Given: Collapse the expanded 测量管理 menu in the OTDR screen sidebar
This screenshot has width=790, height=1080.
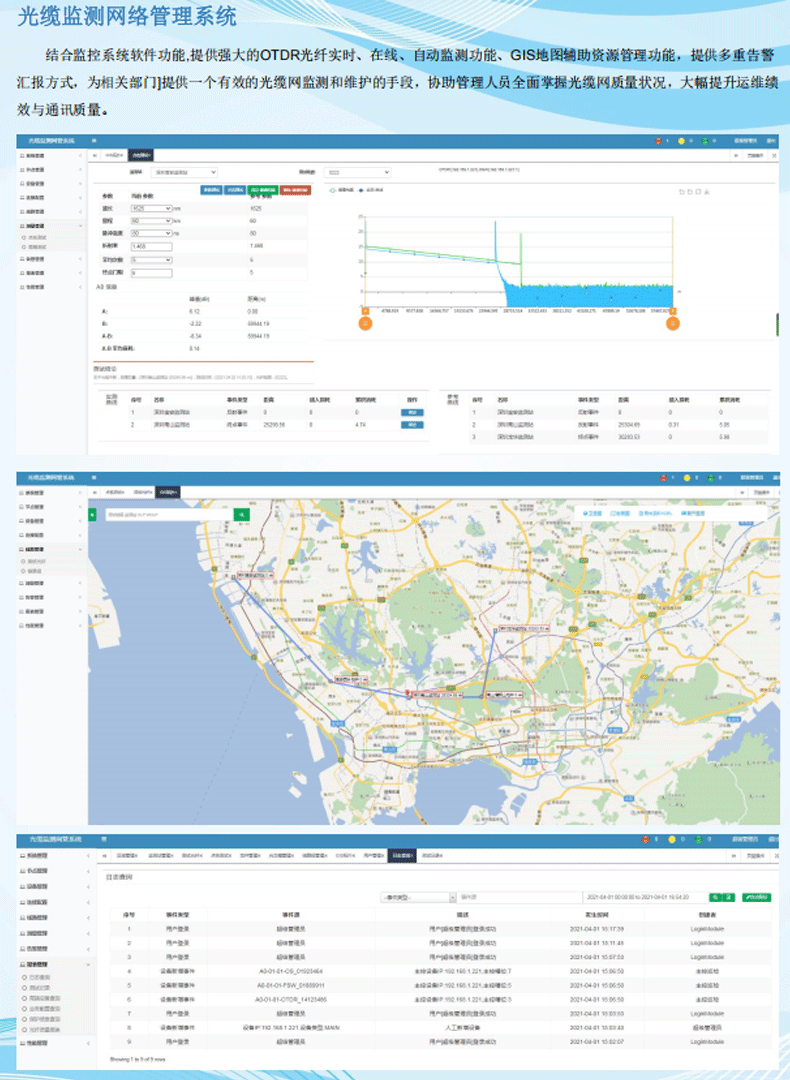Looking at the screenshot, I should coord(50,226).
